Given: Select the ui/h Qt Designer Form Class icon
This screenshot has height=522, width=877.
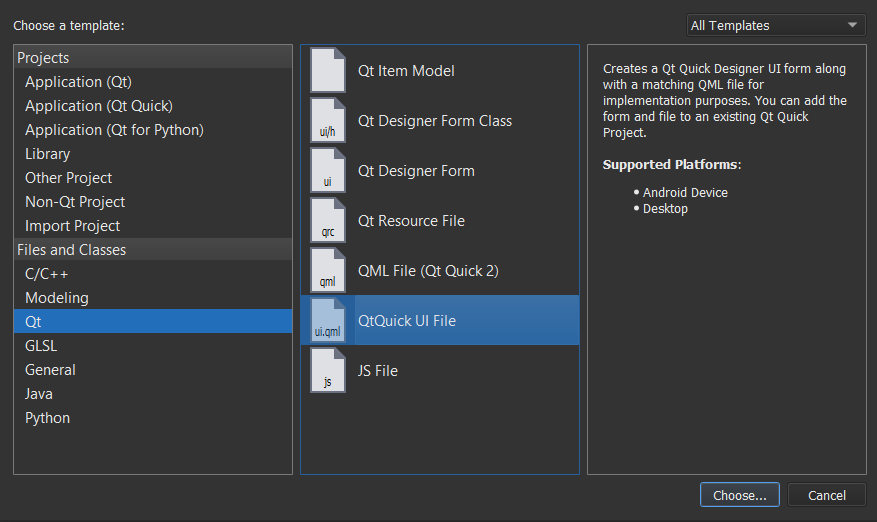Looking at the screenshot, I should [328, 121].
